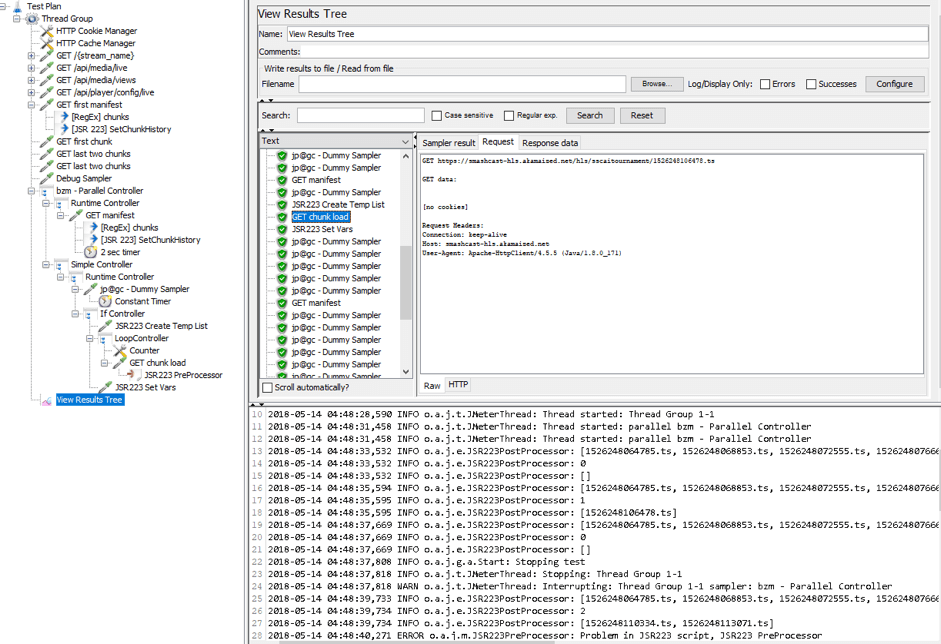This screenshot has height=644, width=941.
Task: Click pre-processor icon of JSR223 PreProcessor
Action: (133, 375)
